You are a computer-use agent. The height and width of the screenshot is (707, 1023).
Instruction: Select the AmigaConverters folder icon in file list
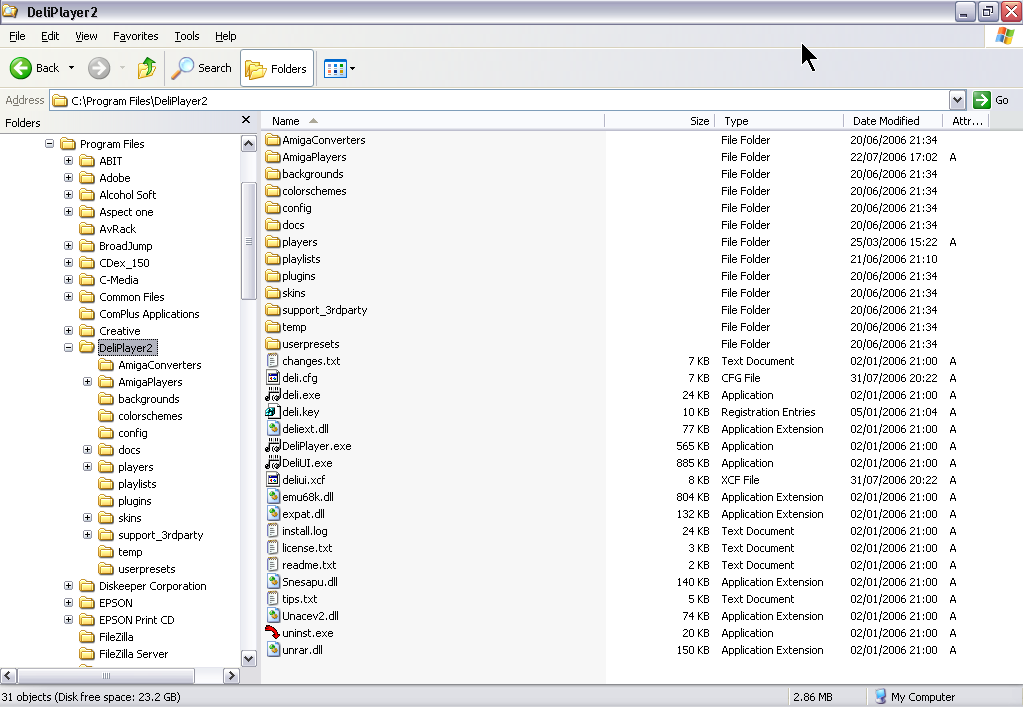(x=273, y=140)
